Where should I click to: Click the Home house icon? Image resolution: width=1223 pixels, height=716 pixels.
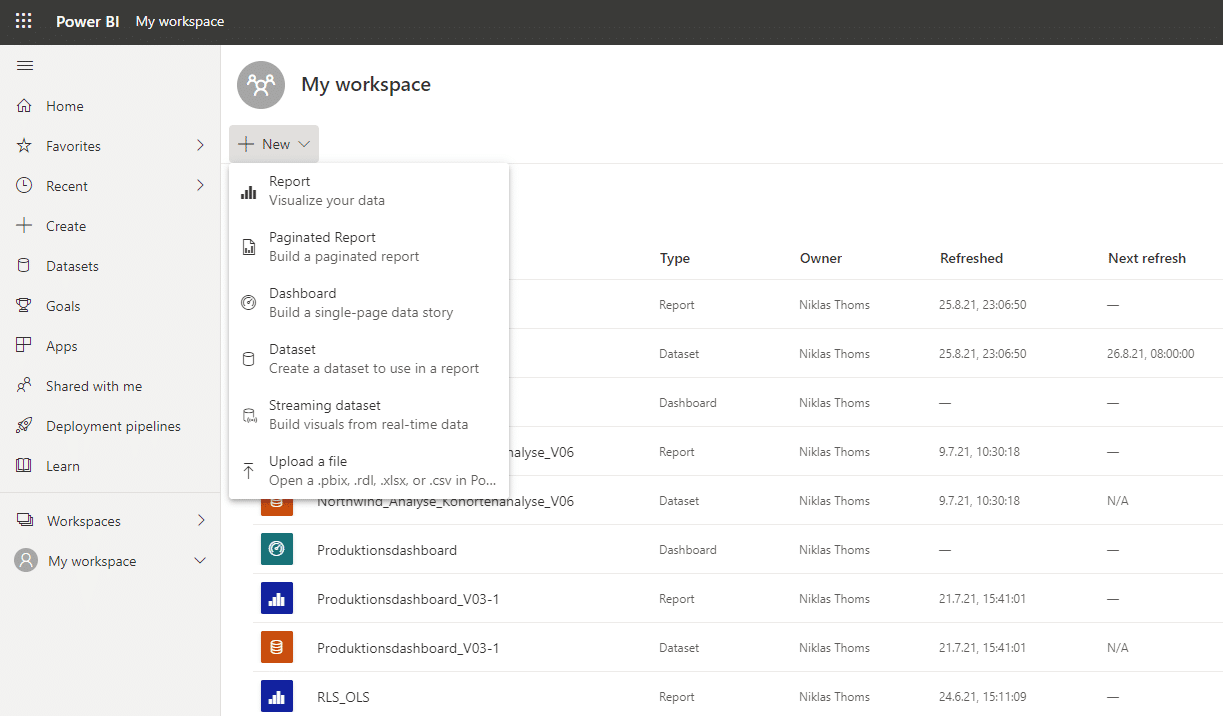[x=25, y=106]
